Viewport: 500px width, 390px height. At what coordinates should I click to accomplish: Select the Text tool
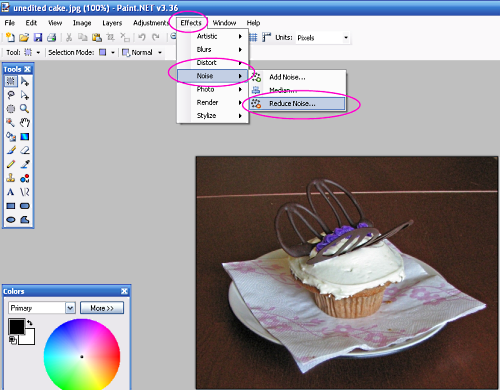point(11,192)
